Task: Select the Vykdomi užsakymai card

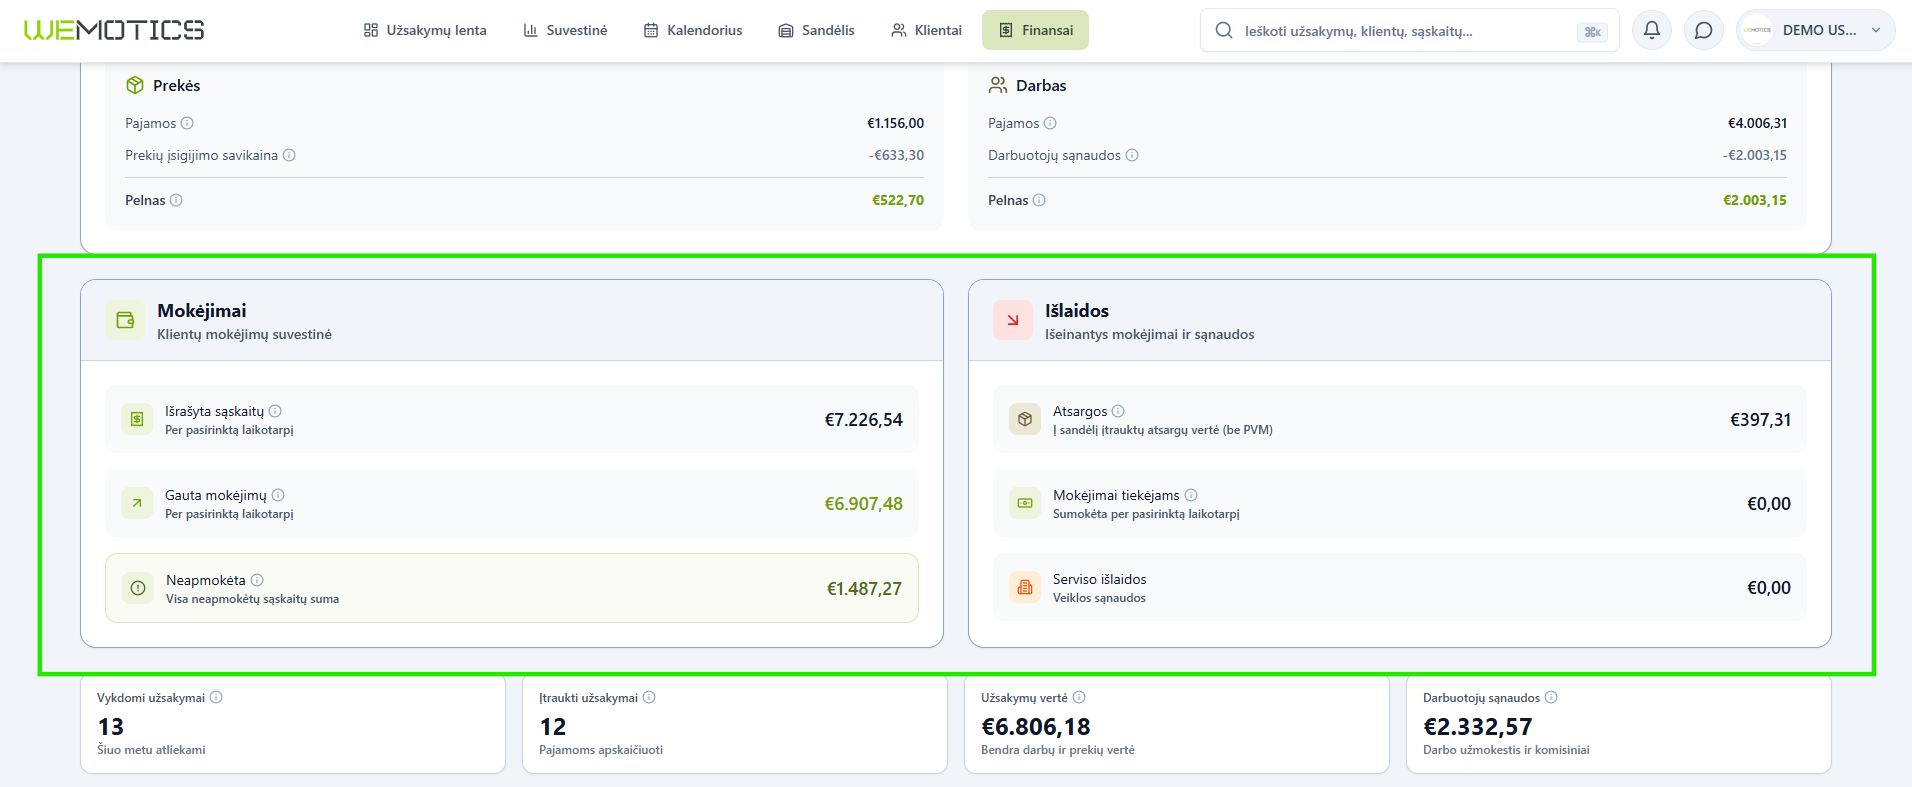Action: pyautogui.click(x=293, y=724)
